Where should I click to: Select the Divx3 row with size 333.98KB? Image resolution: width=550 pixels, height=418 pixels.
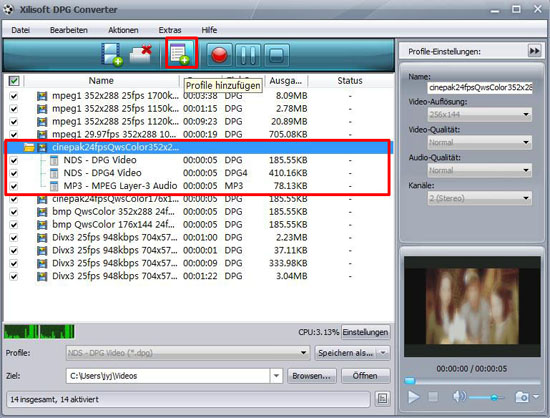(x=198, y=263)
